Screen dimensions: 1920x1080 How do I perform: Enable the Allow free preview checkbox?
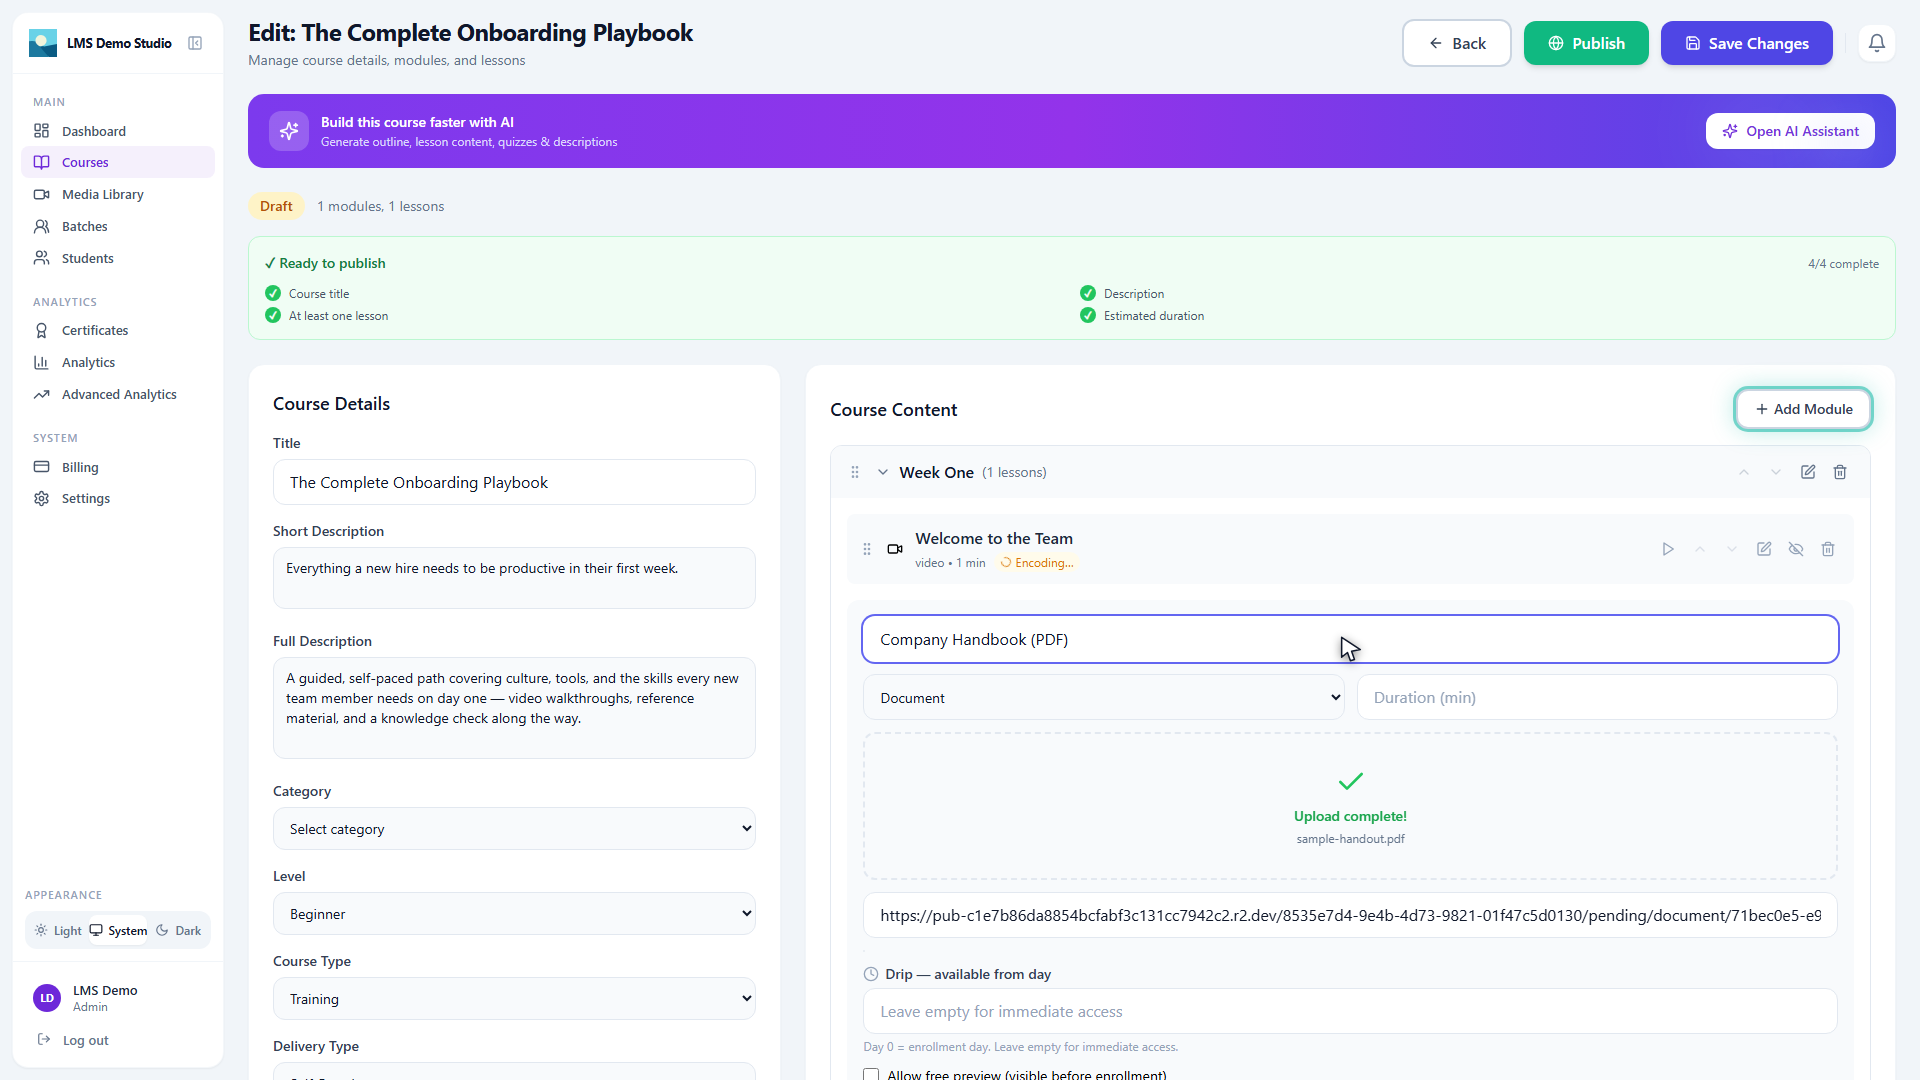pos(871,1075)
